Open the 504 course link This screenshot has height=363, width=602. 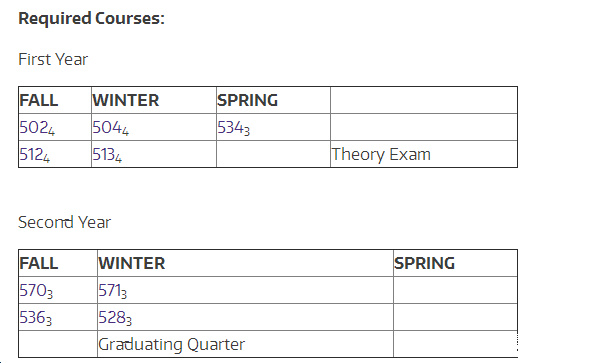click(x=108, y=127)
